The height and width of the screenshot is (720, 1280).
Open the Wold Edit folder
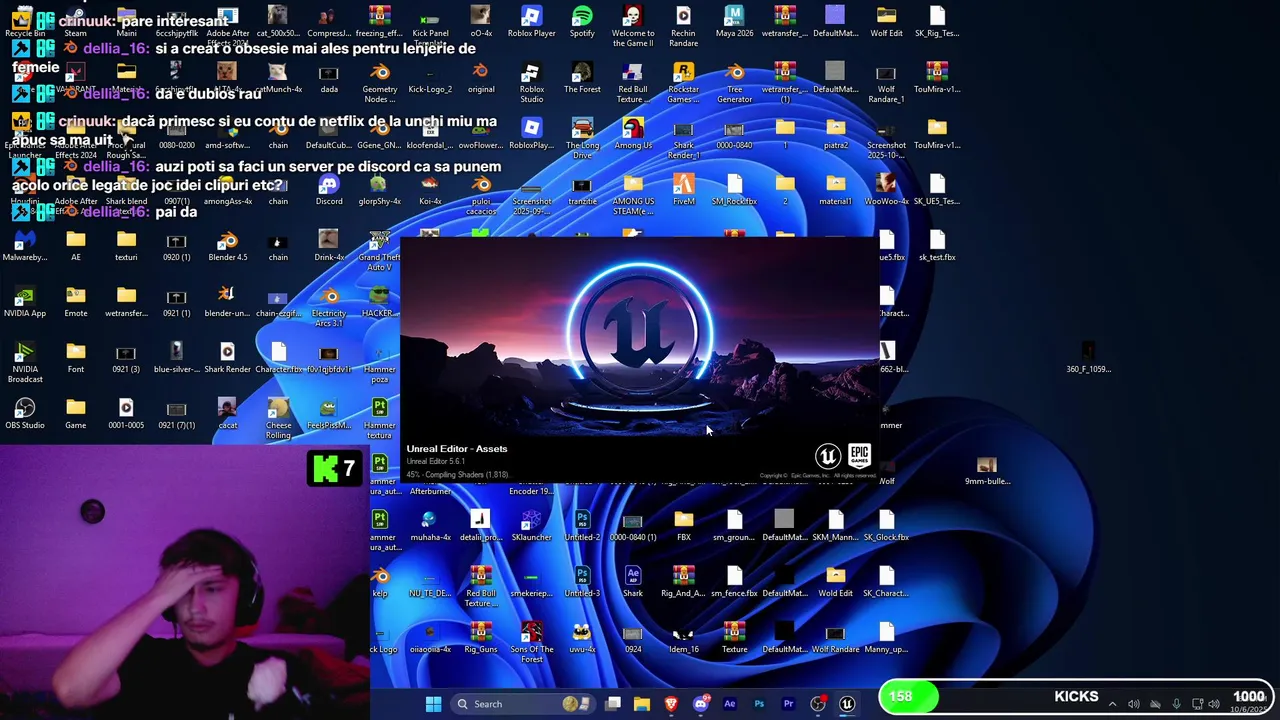pyautogui.click(x=835, y=582)
